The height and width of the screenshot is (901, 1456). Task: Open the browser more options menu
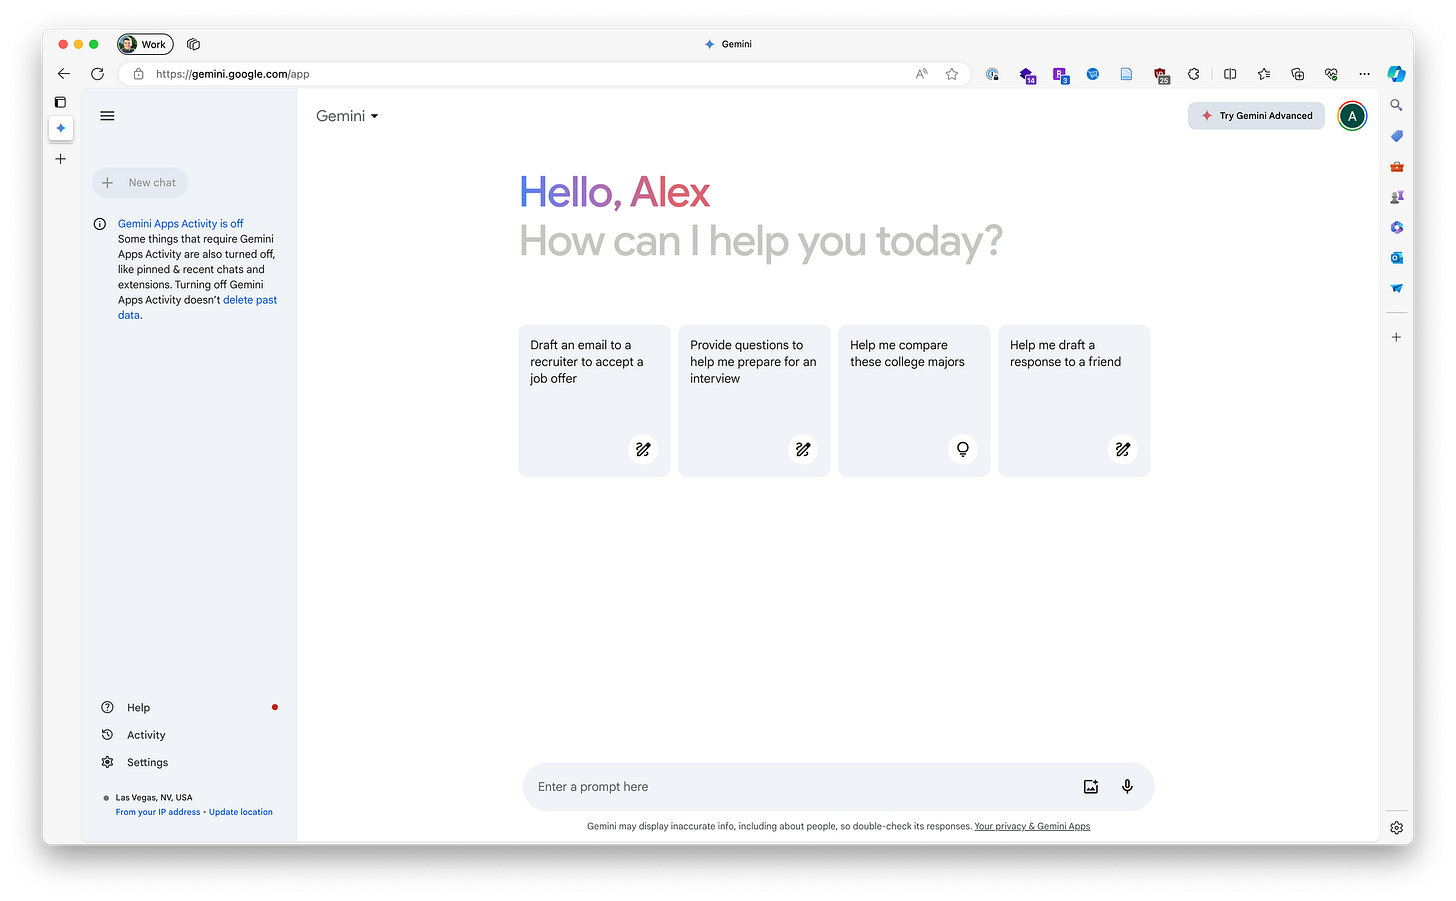click(x=1364, y=73)
